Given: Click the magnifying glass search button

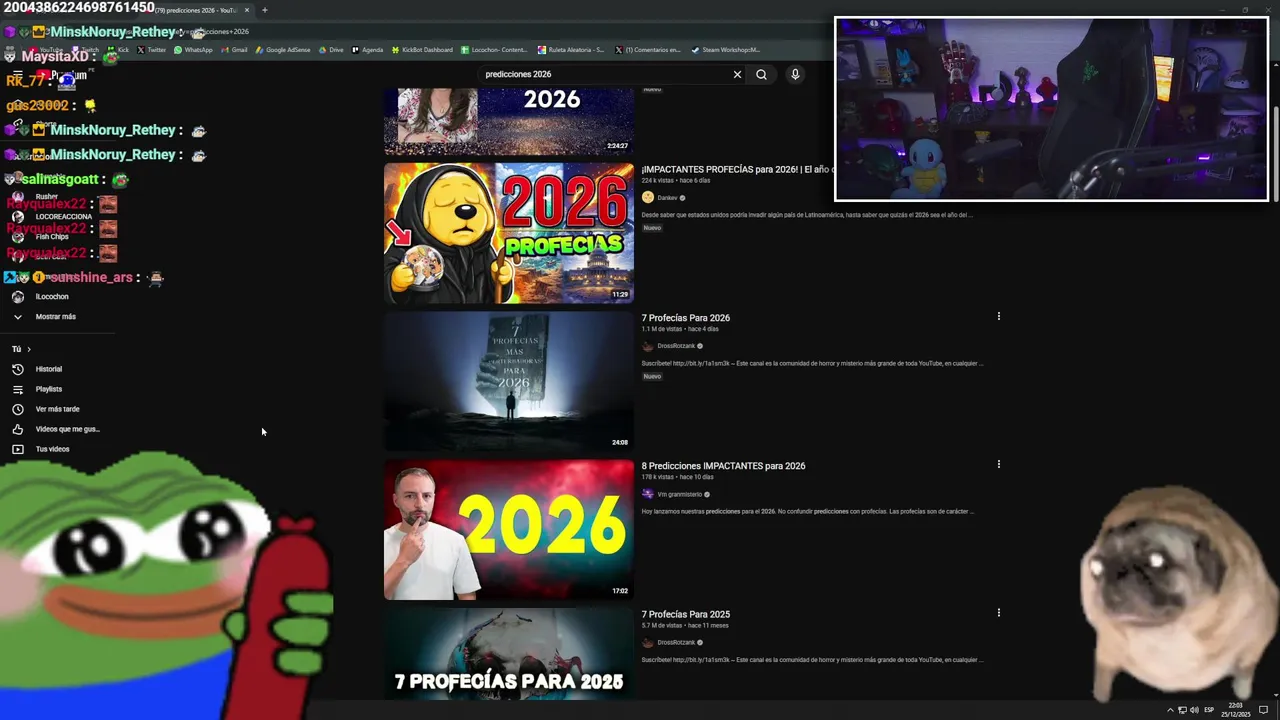Looking at the screenshot, I should [761, 74].
